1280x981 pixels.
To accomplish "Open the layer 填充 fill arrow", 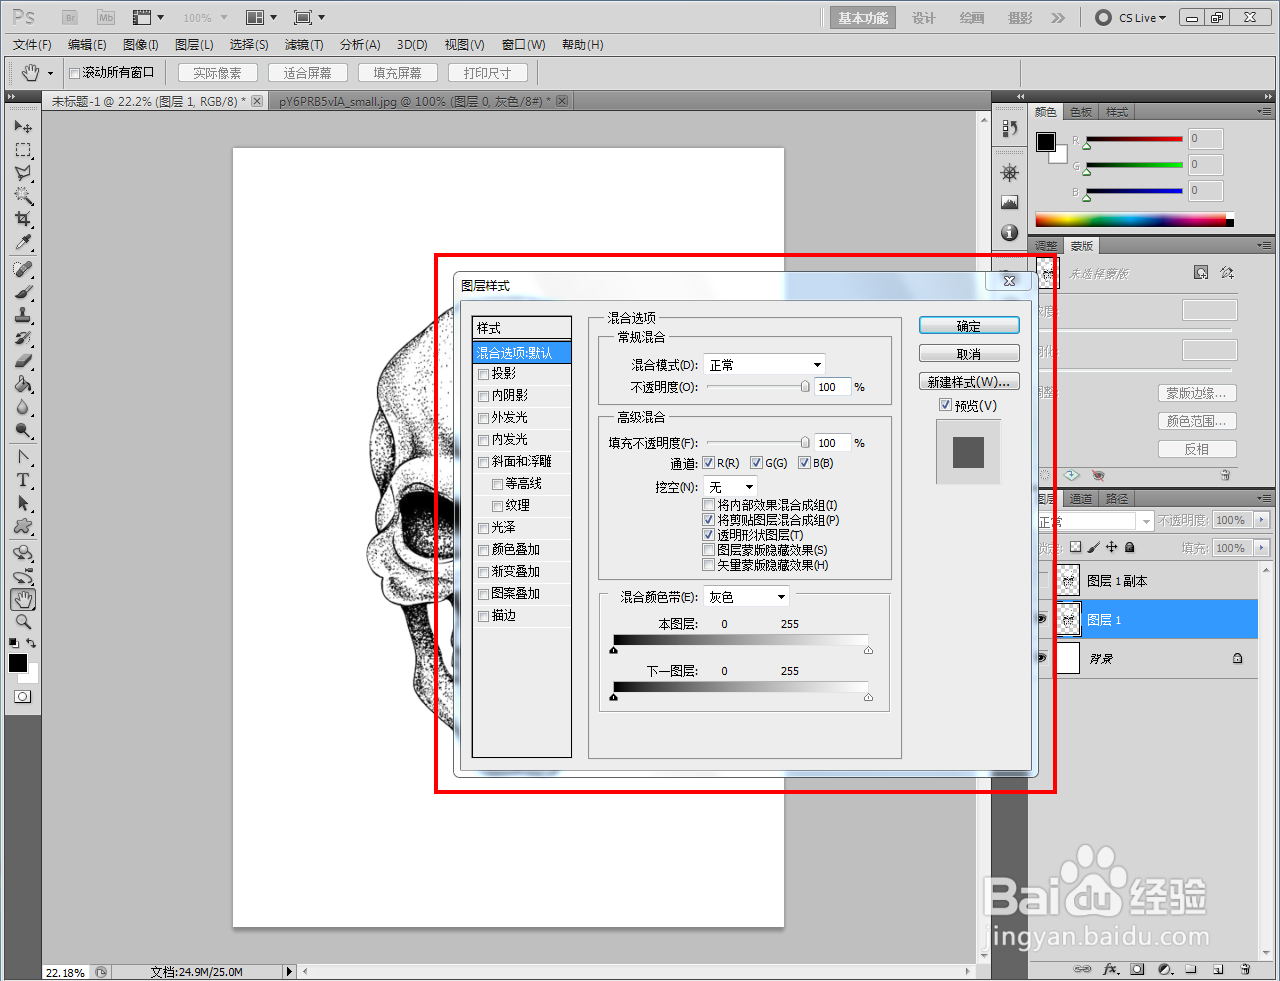I will pyautogui.click(x=1261, y=548).
